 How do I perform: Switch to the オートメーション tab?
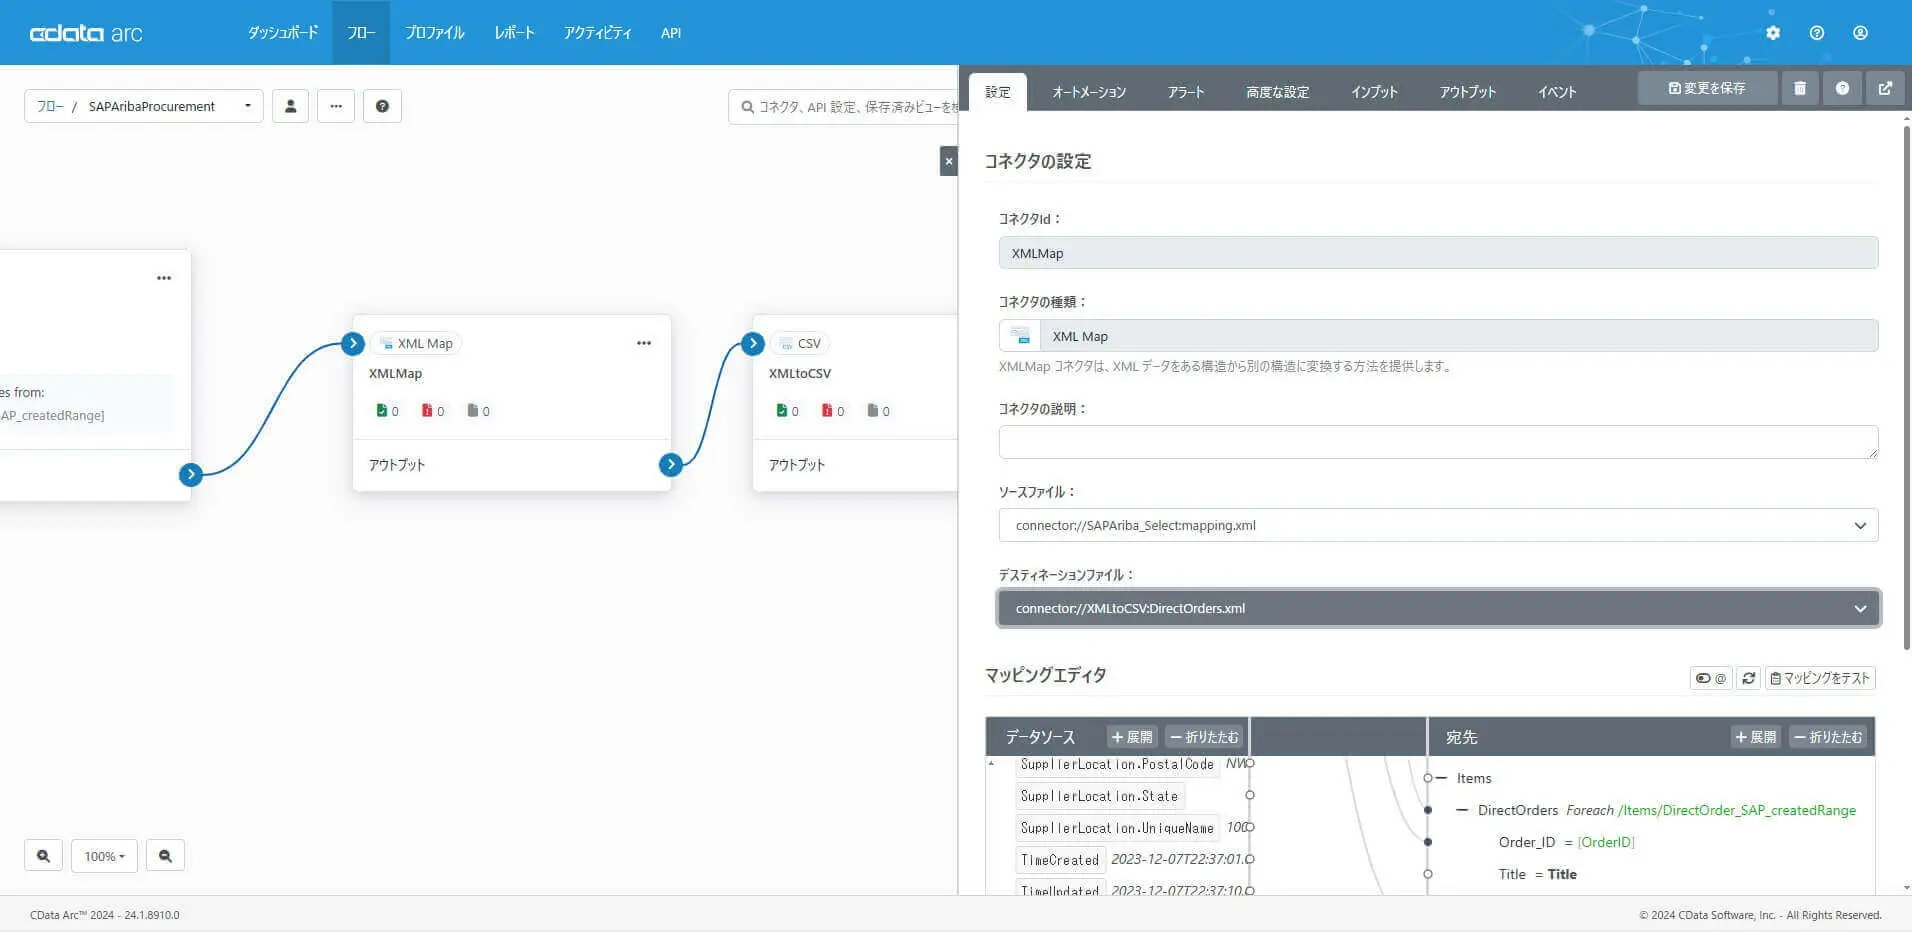1089,92
